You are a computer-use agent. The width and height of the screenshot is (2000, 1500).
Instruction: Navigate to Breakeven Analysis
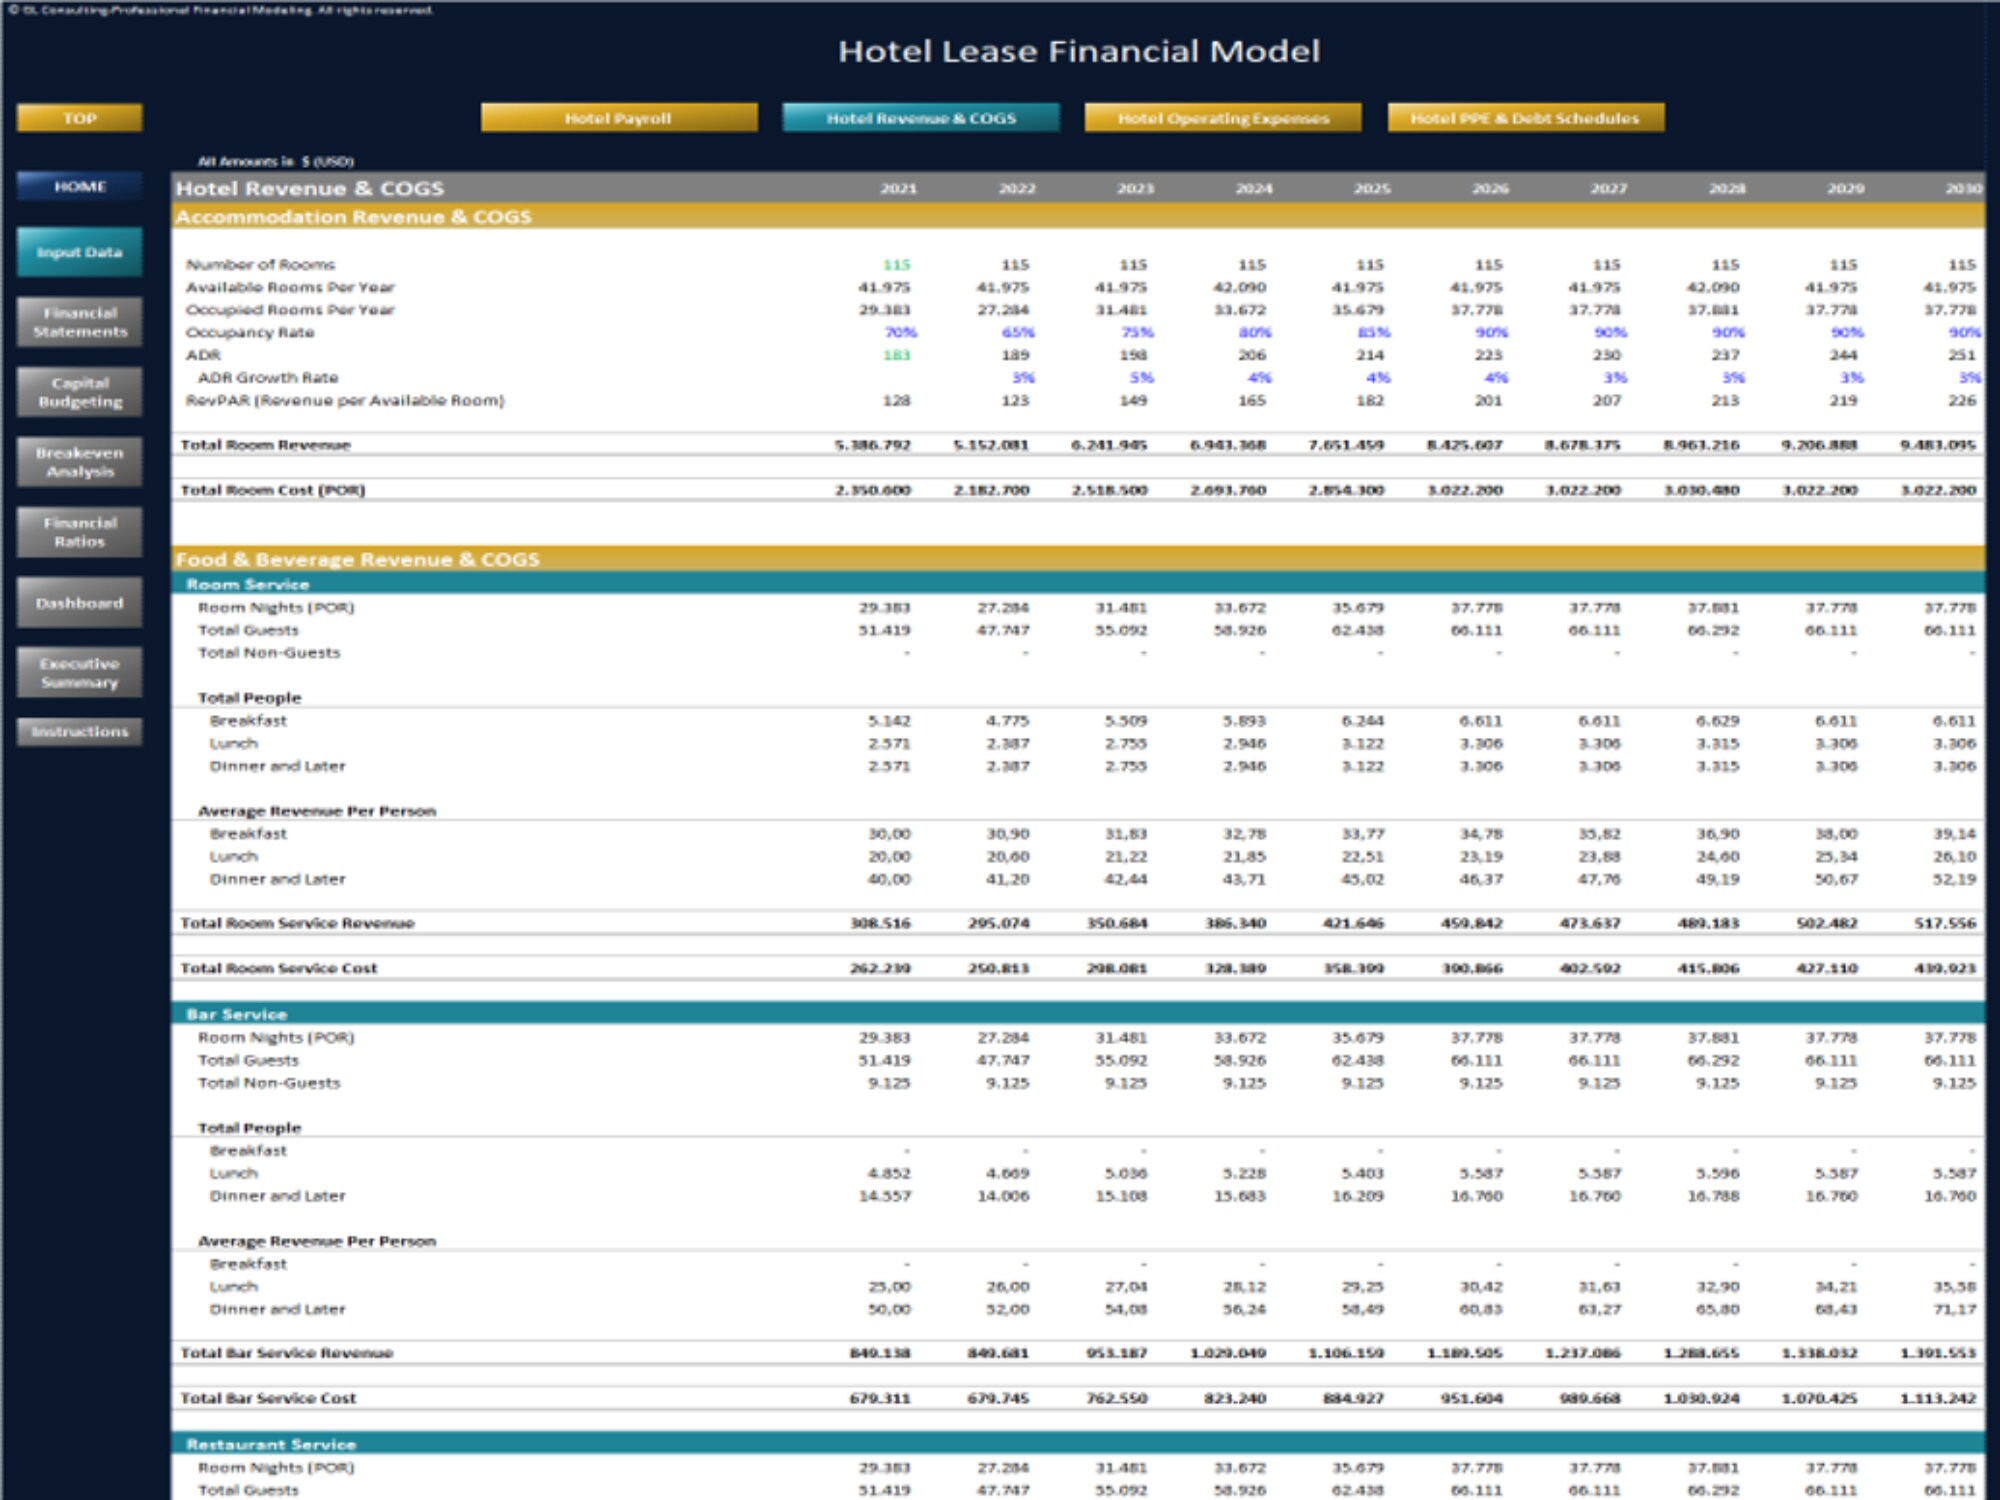(79, 461)
